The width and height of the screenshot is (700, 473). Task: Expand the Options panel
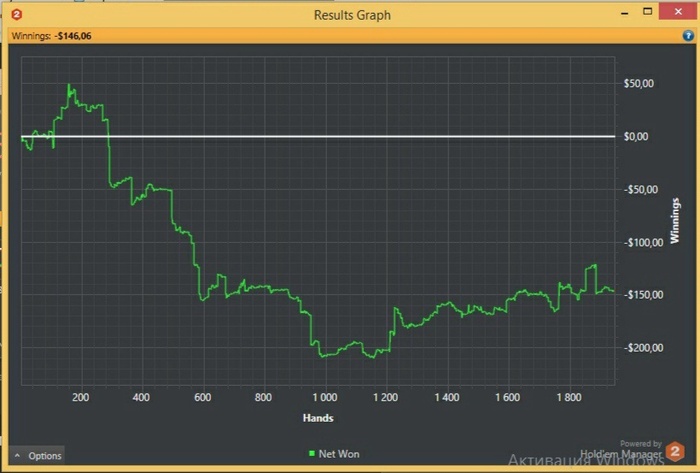(37, 456)
